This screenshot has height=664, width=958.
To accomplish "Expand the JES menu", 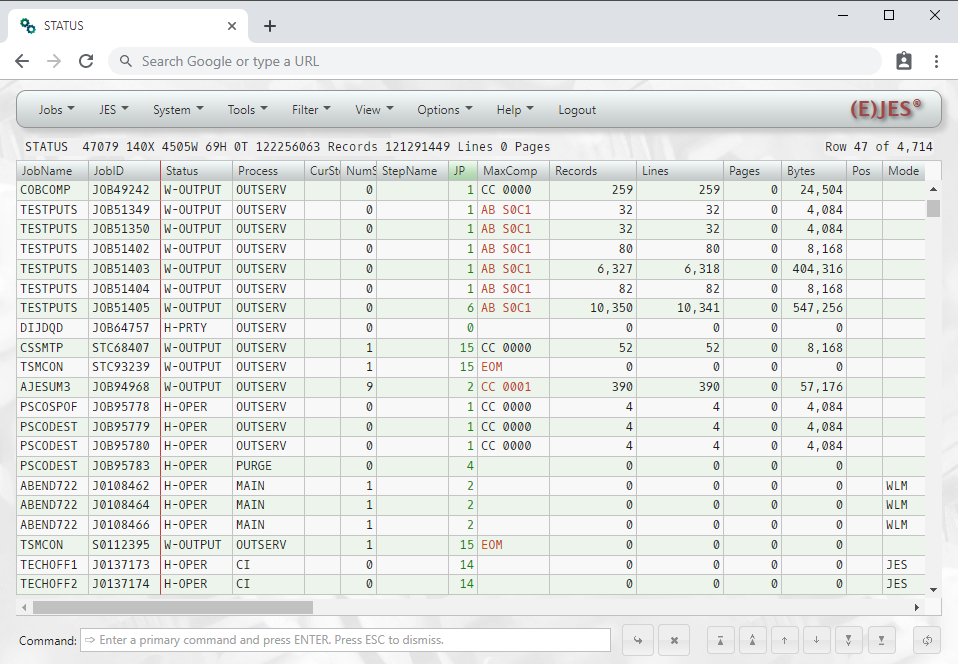I will [x=113, y=110].
